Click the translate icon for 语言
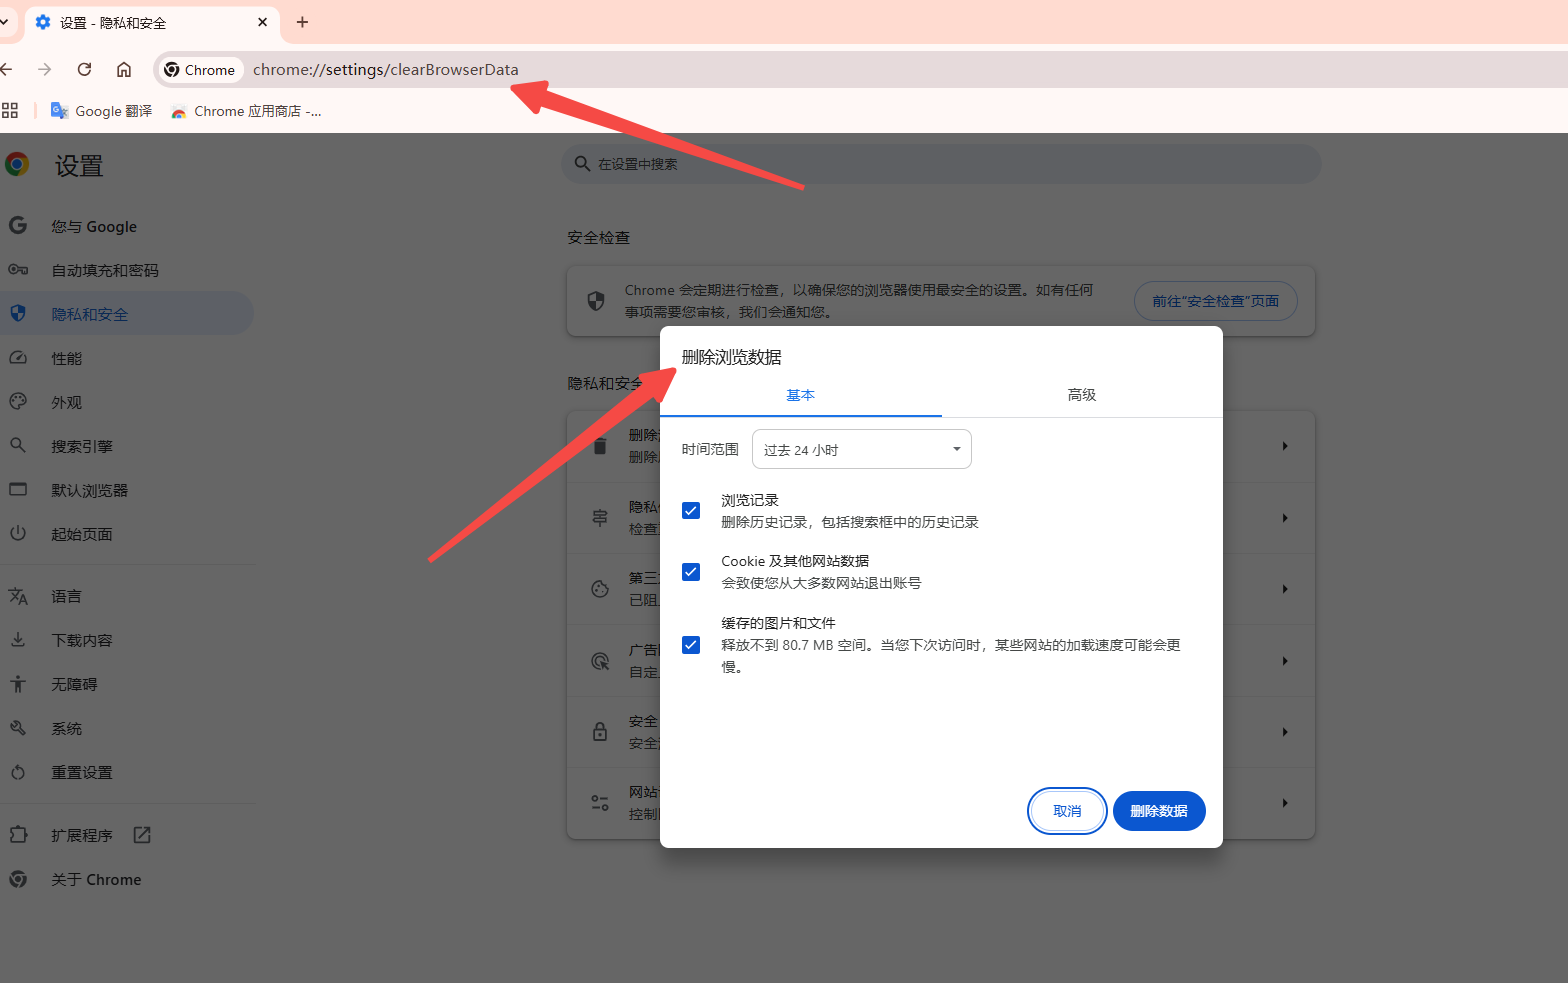 tap(18, 596)
